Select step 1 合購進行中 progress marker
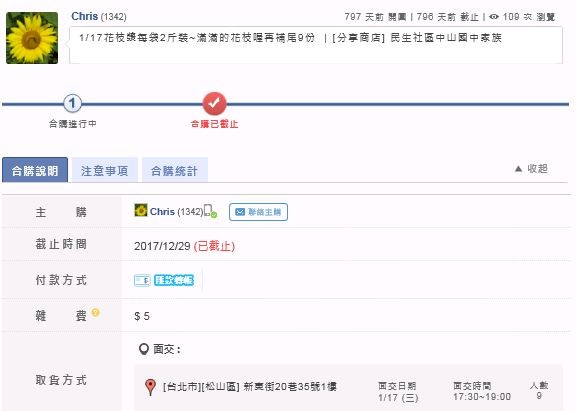The width and height of the screenshot is (577, 411). click(x=72, y=103)
